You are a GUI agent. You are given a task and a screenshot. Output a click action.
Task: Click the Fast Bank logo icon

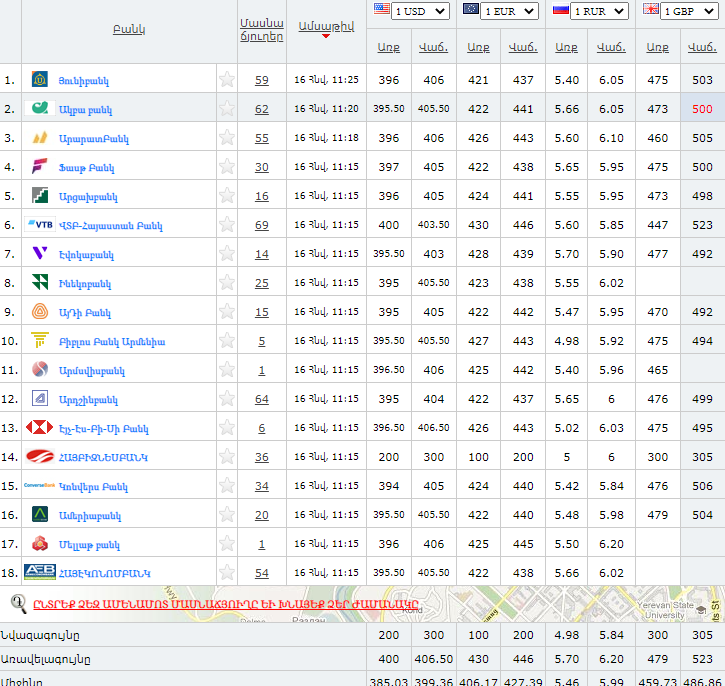[40, 166]
